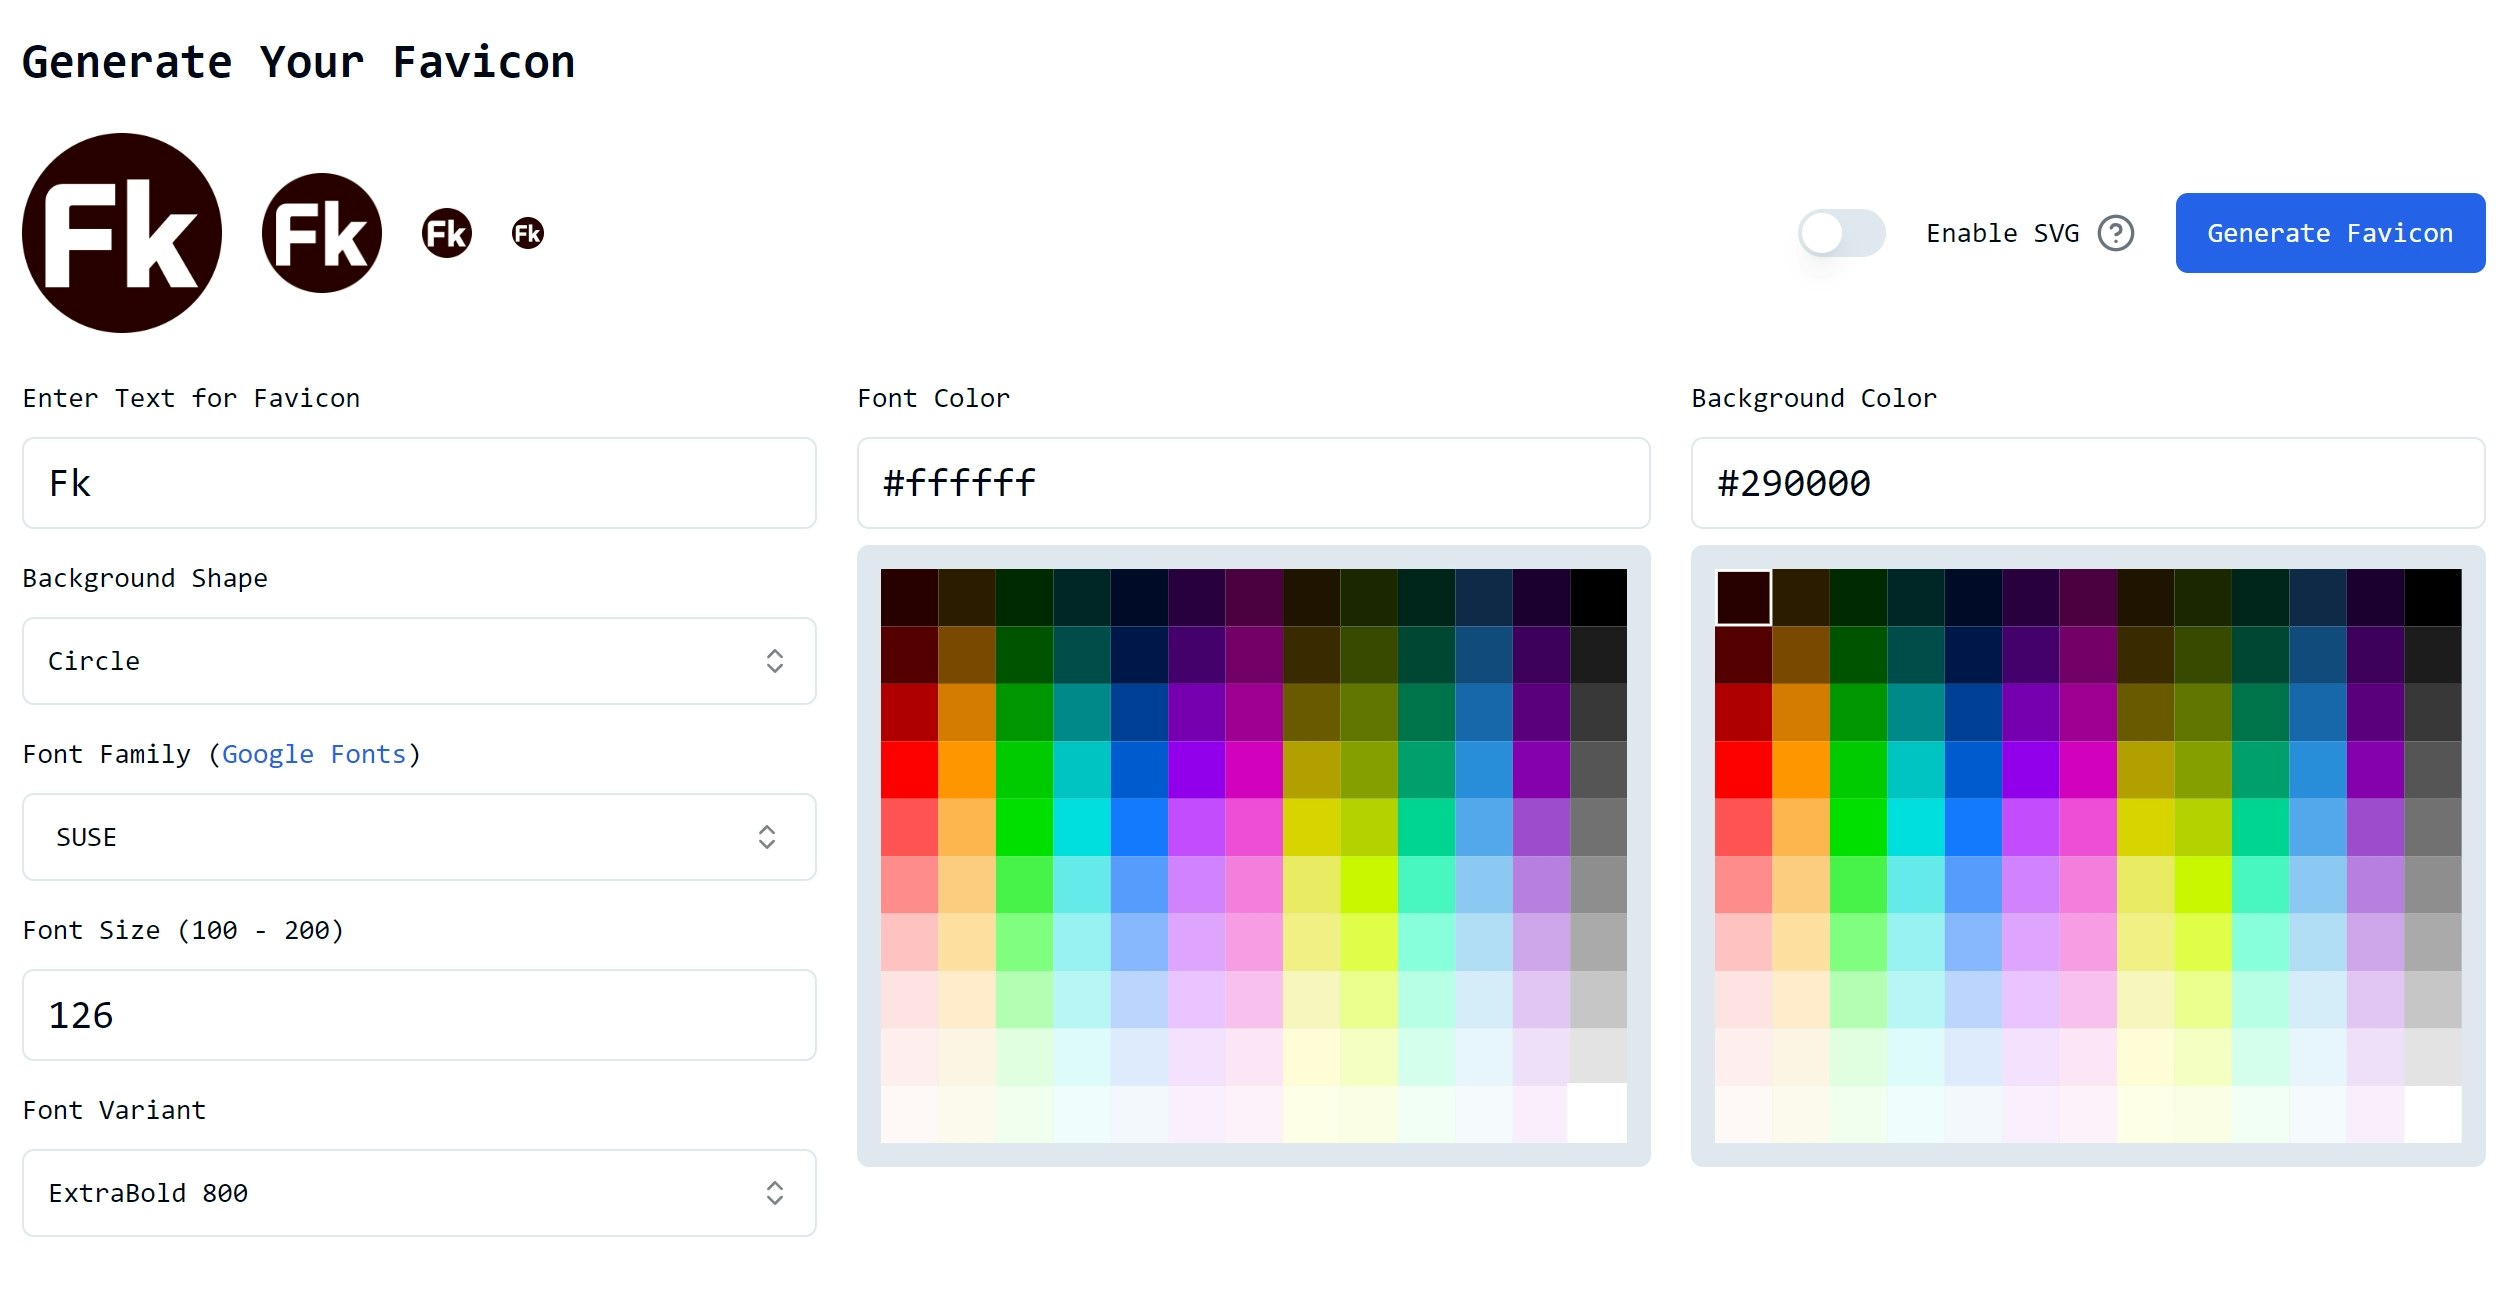The height and width of the screenshot is (1307, 2513).
Task: Select the white swatch in Font Color palette
Action: click(1598, 1115)
